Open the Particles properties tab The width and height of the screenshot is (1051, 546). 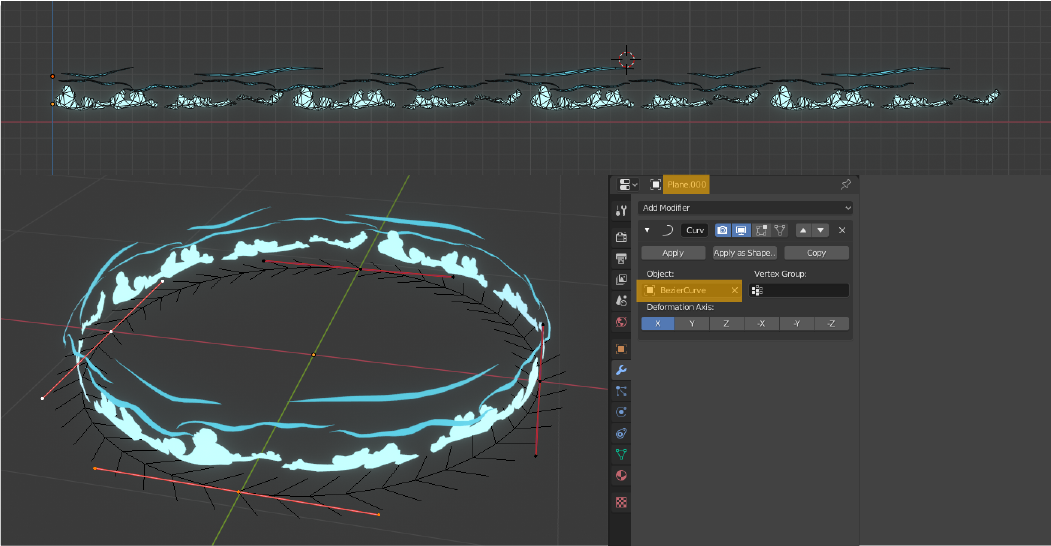(x=621, y=391)
